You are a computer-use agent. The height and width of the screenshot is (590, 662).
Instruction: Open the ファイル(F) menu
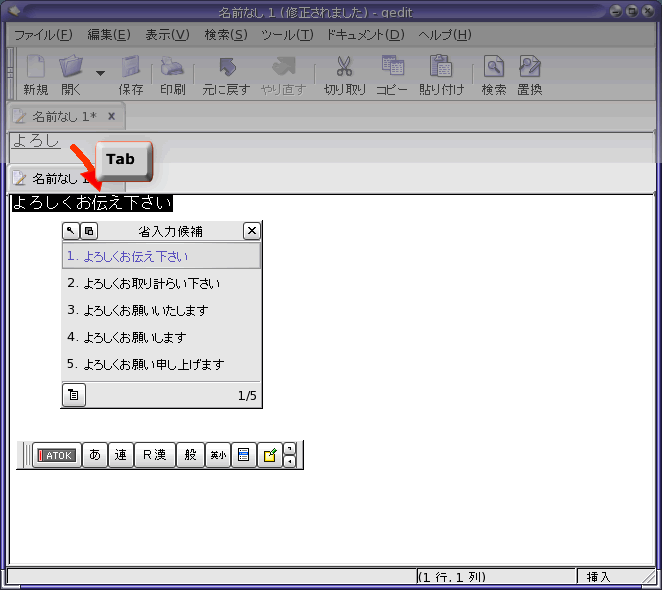(43, 35)
